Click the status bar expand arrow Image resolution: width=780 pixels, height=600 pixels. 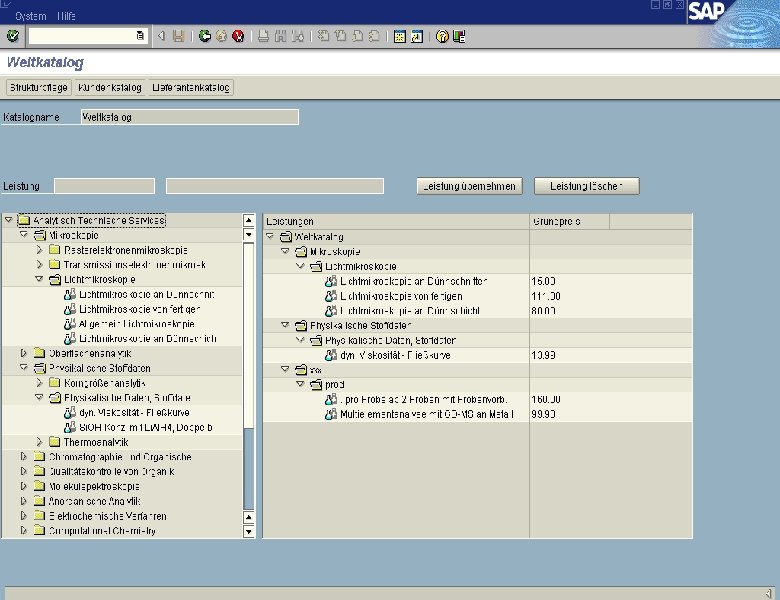[x=769, y=593]
